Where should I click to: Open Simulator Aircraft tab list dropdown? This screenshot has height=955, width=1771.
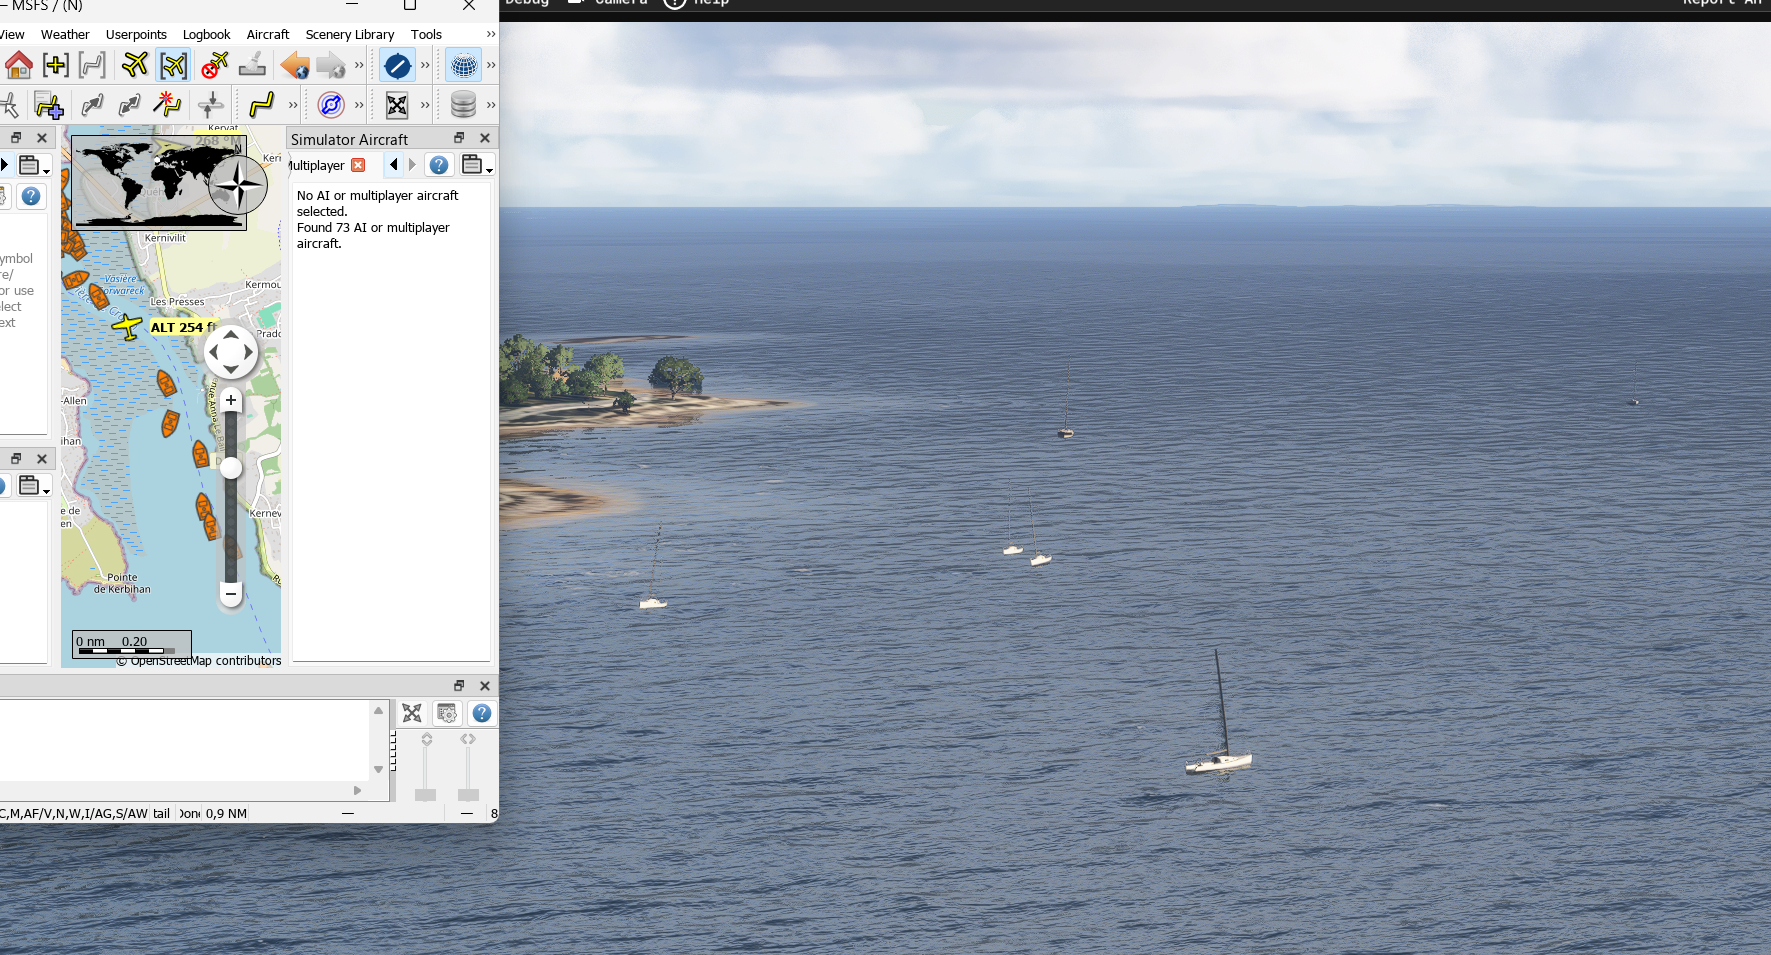pyautogui.click(x=477, y=166)
